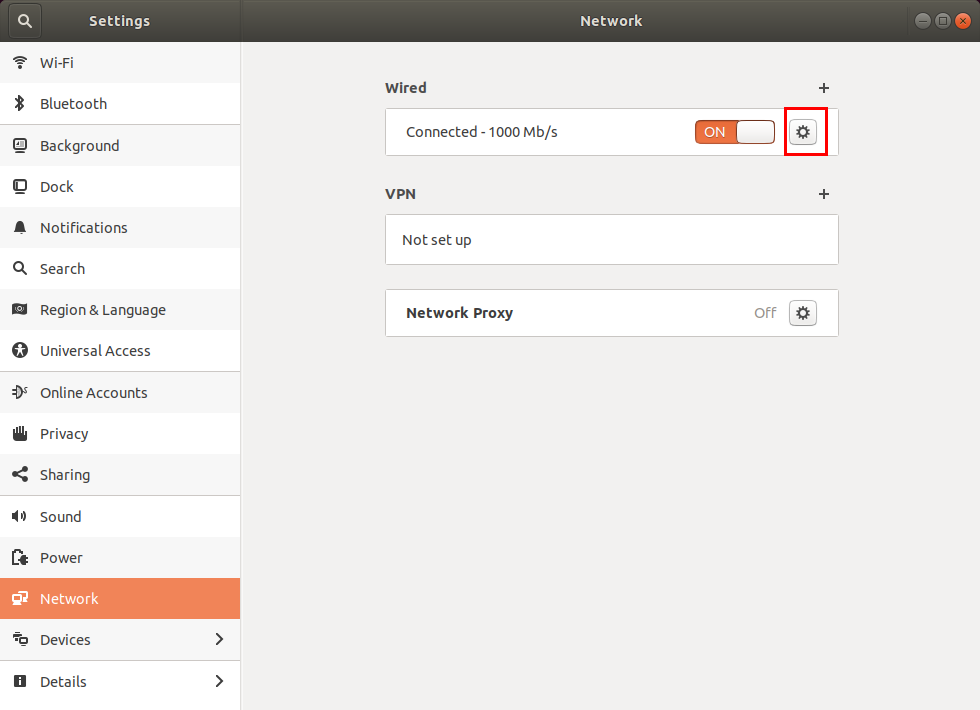Add a new wired connection with plus

(x=824, y=88)
